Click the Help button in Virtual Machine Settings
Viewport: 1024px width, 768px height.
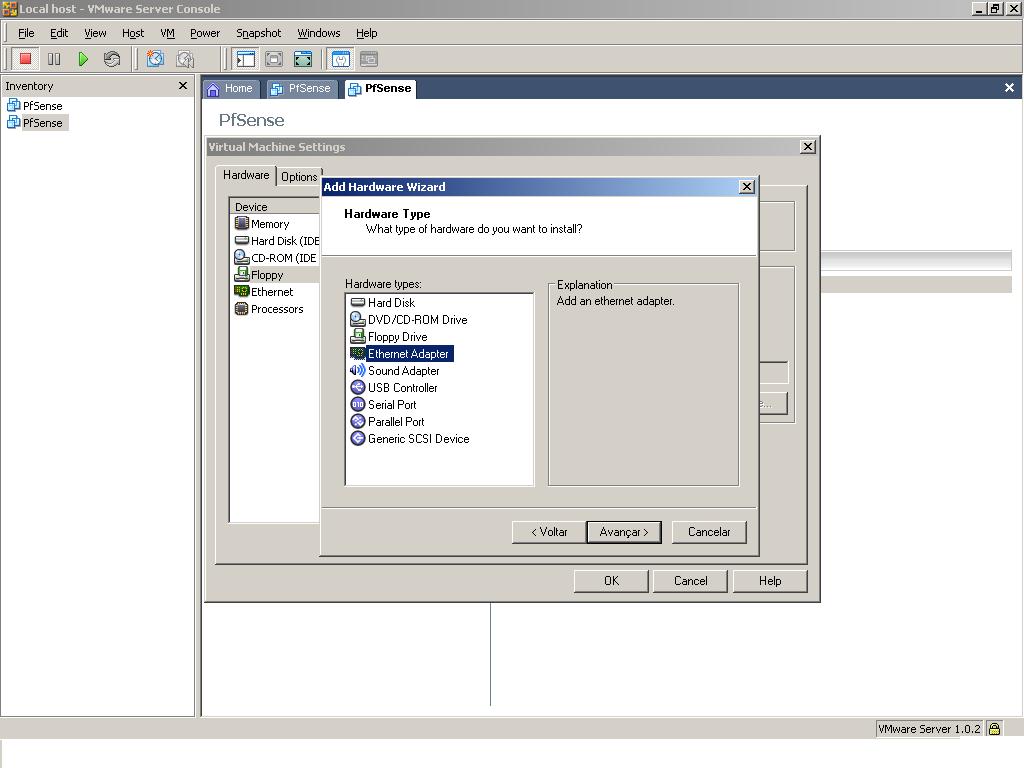770,581
